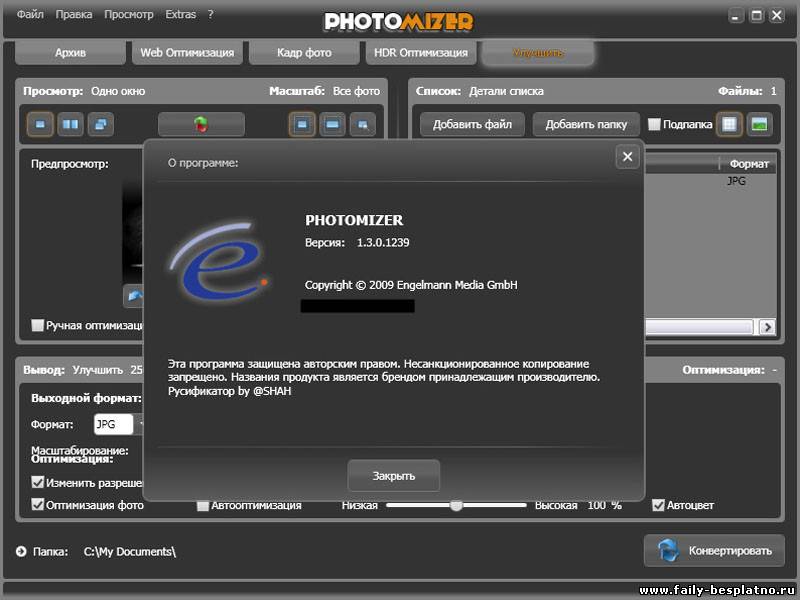Select split two-pane preview mode icon
The height and width of the screenshot is (600, 800).
pos(70,124)
